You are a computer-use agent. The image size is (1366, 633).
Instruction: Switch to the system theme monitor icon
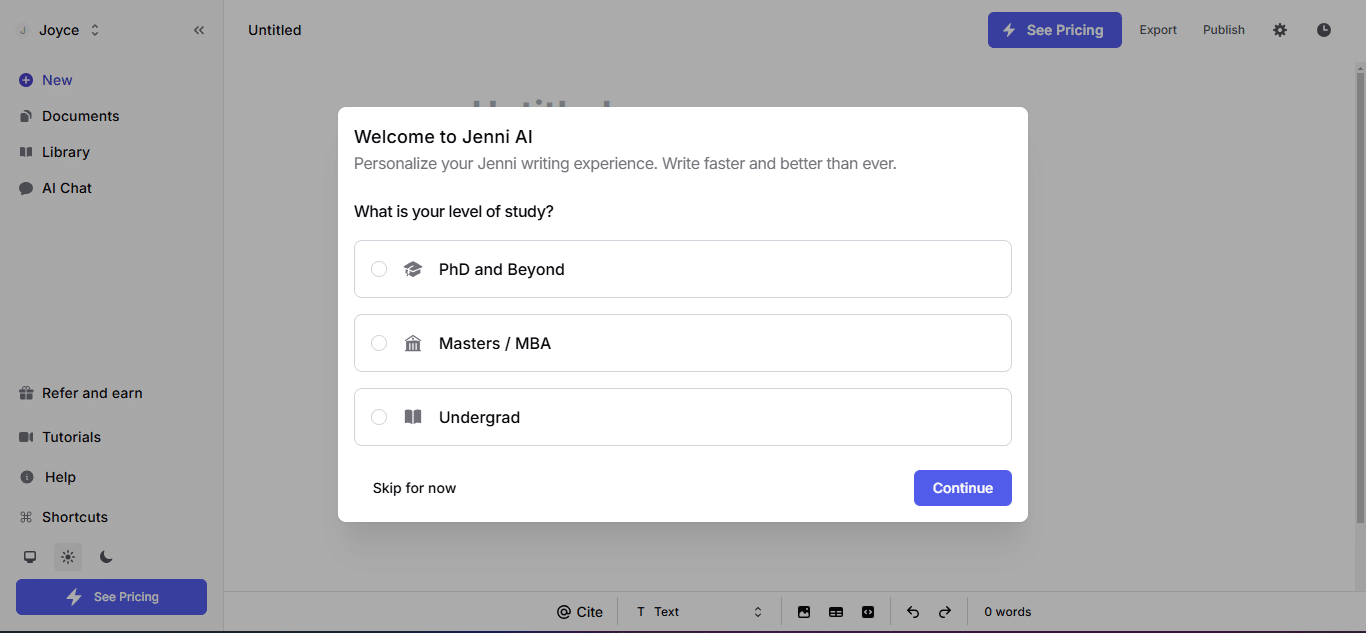pyautogui.click(x=30, y=557)
